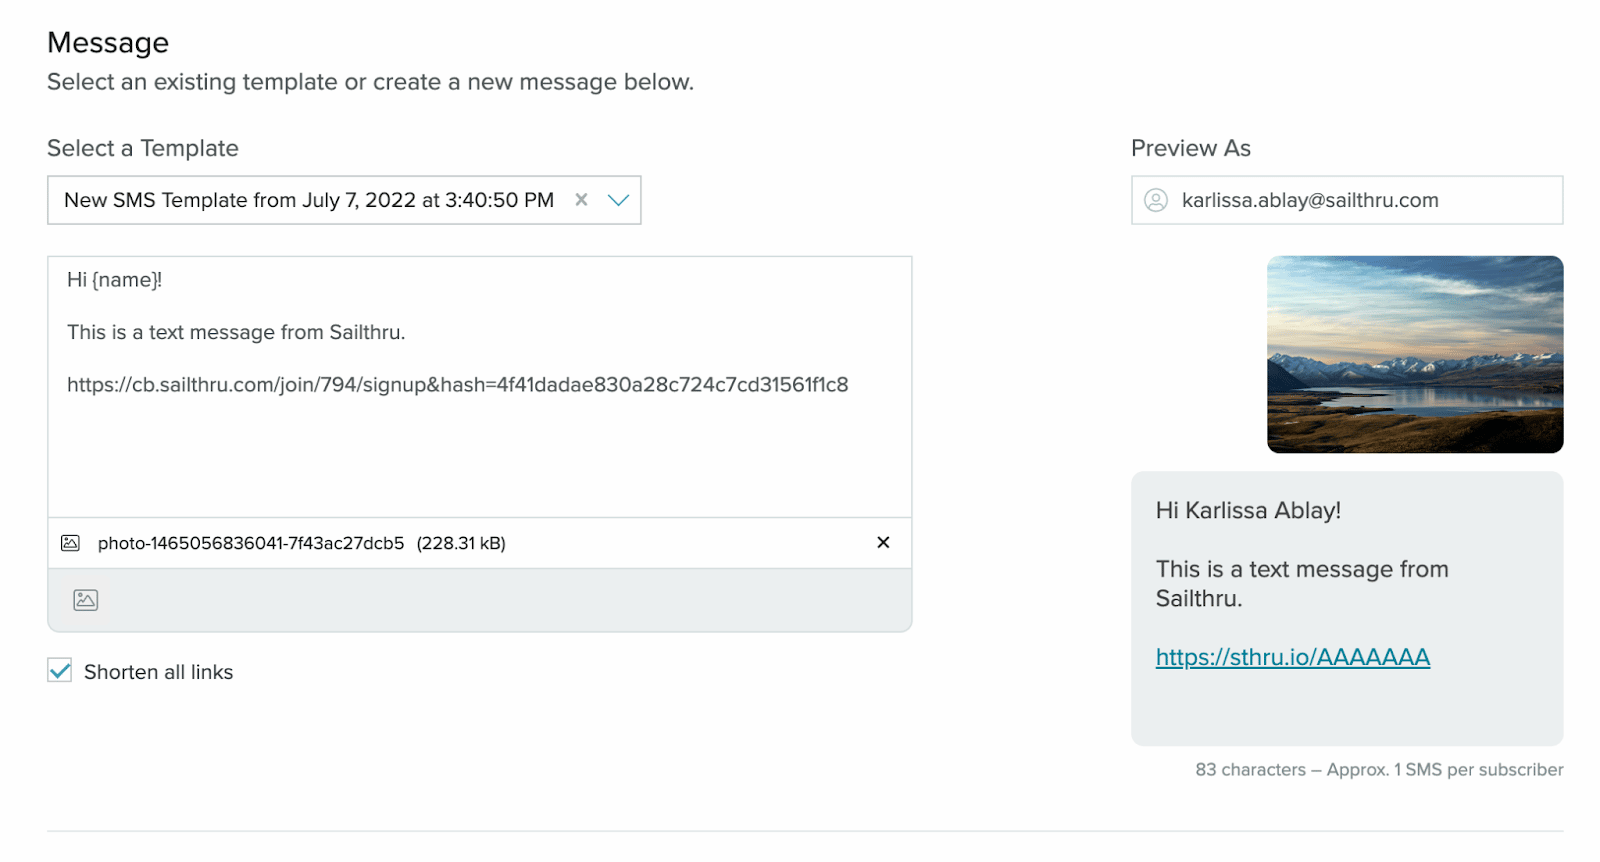Click the 83 characters count text

(1378, 769)
